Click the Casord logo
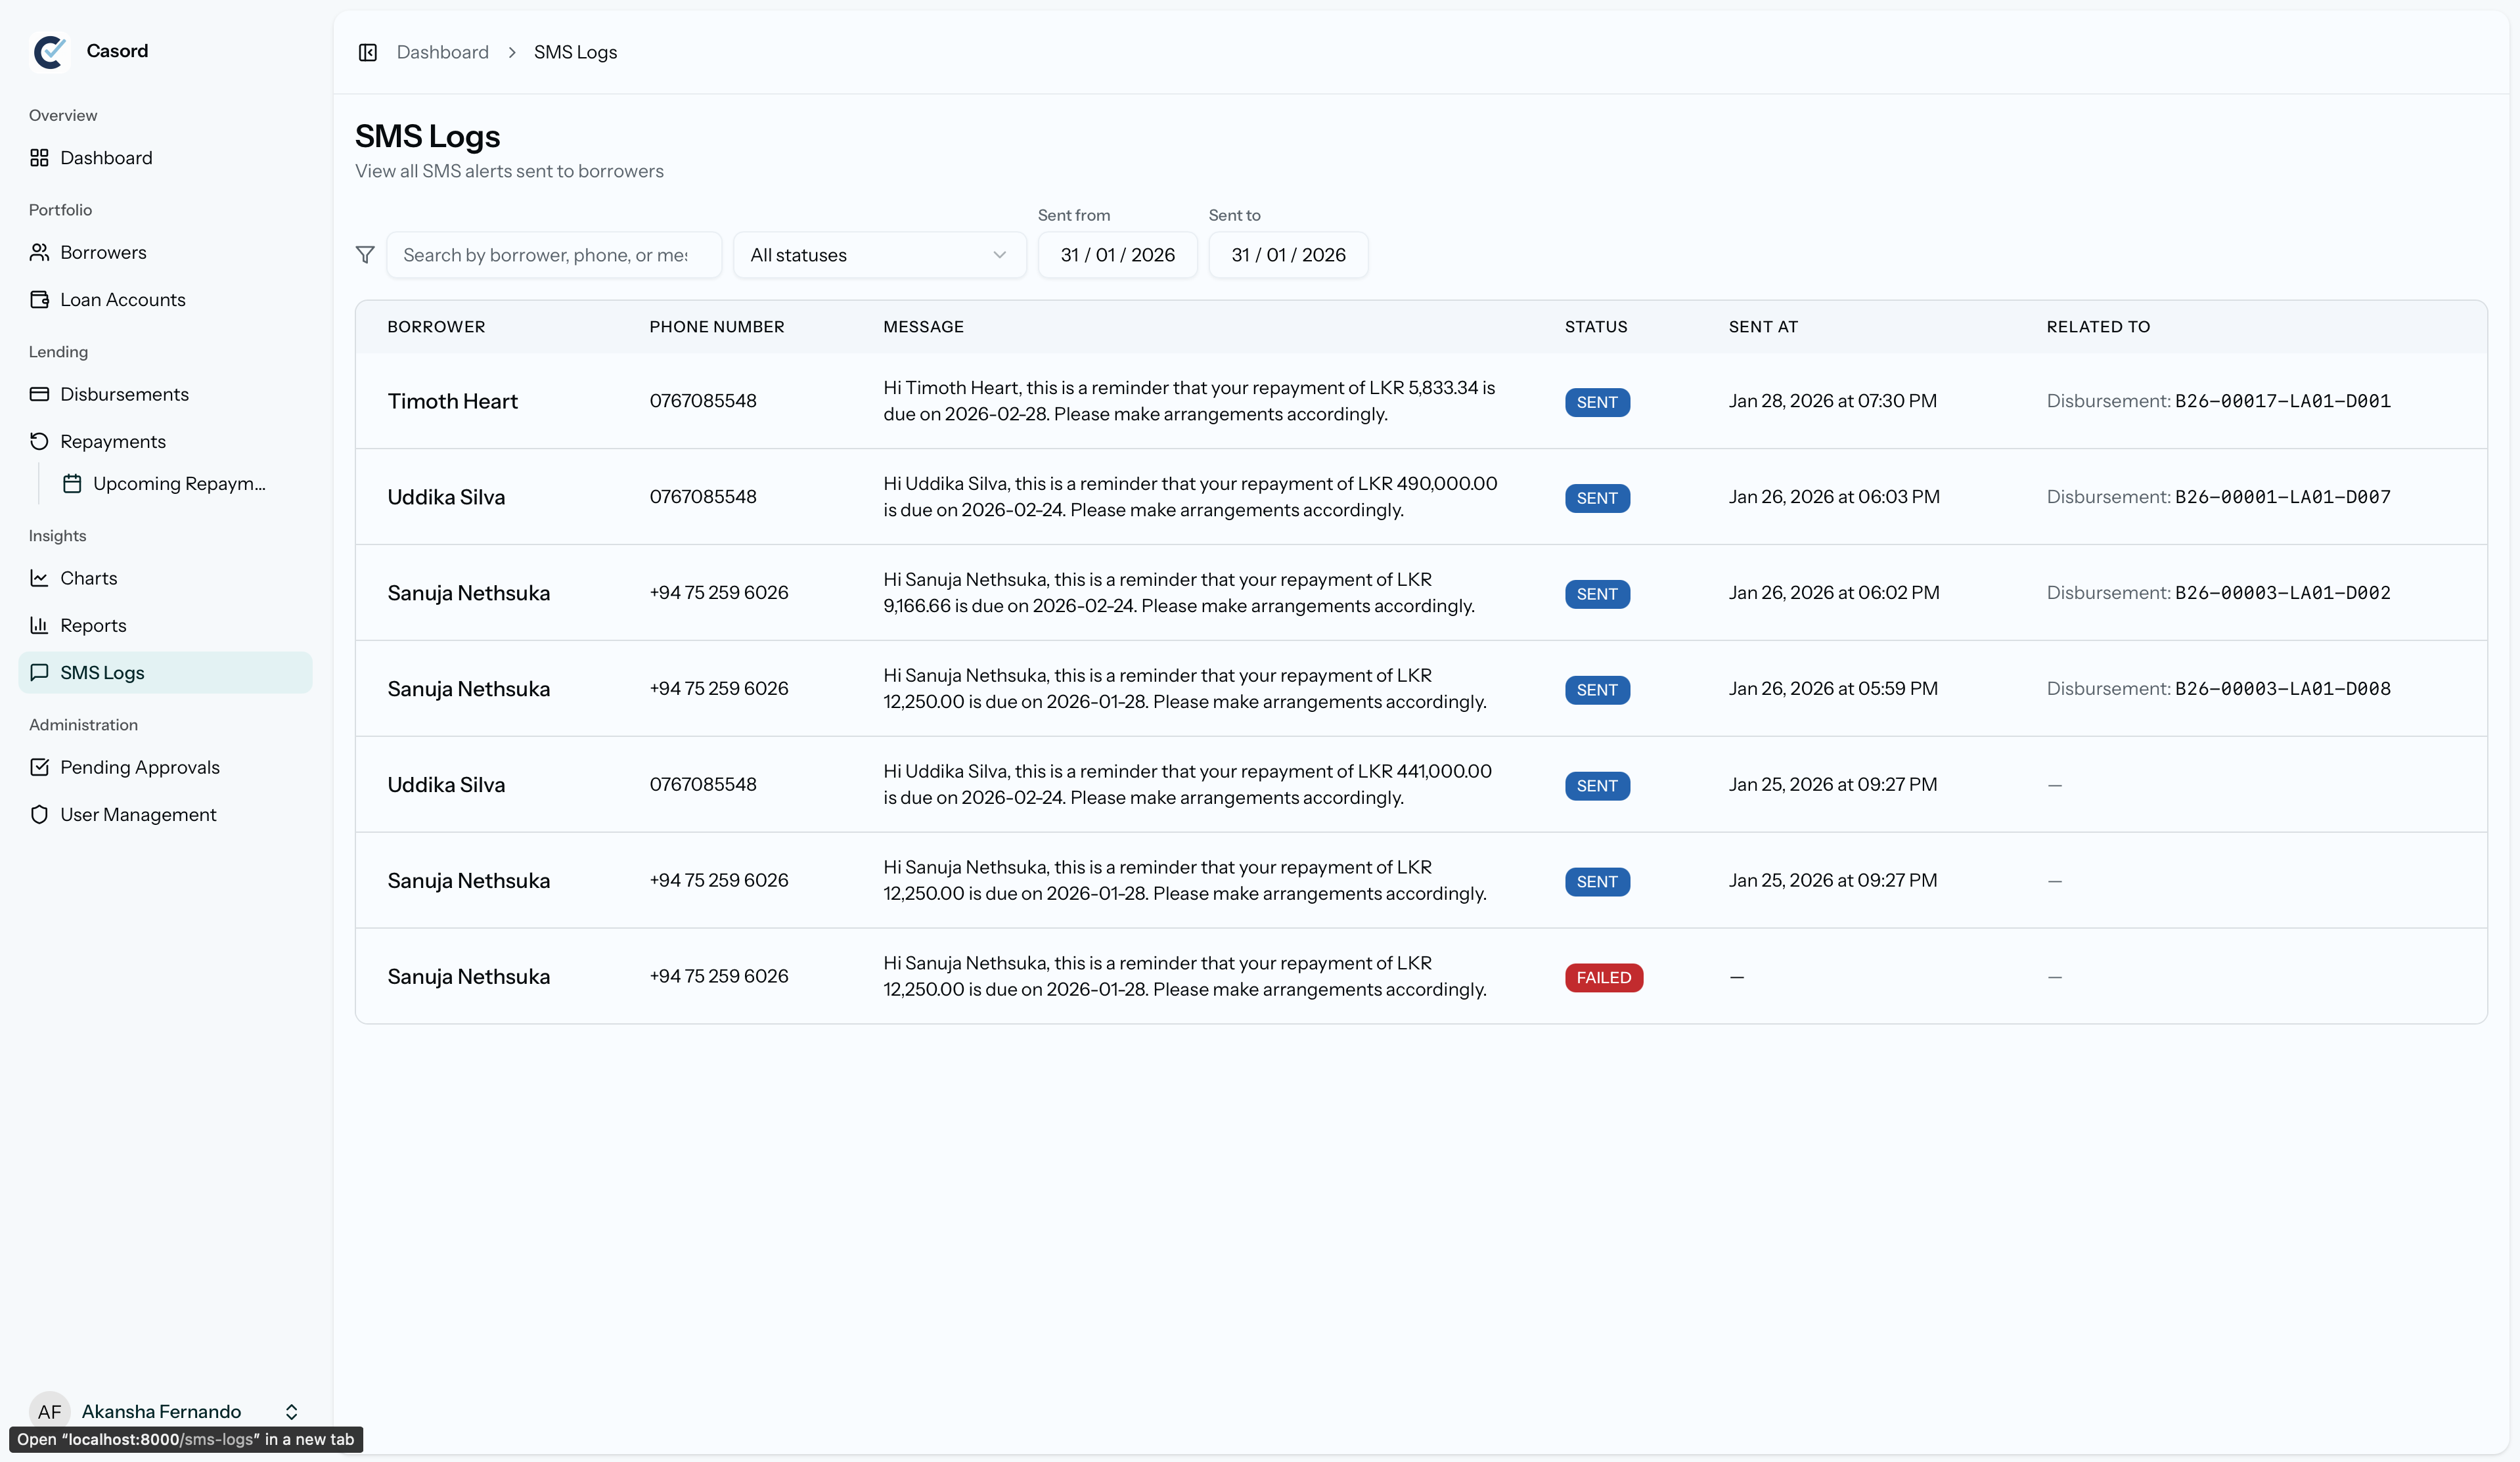 point(51,51)
